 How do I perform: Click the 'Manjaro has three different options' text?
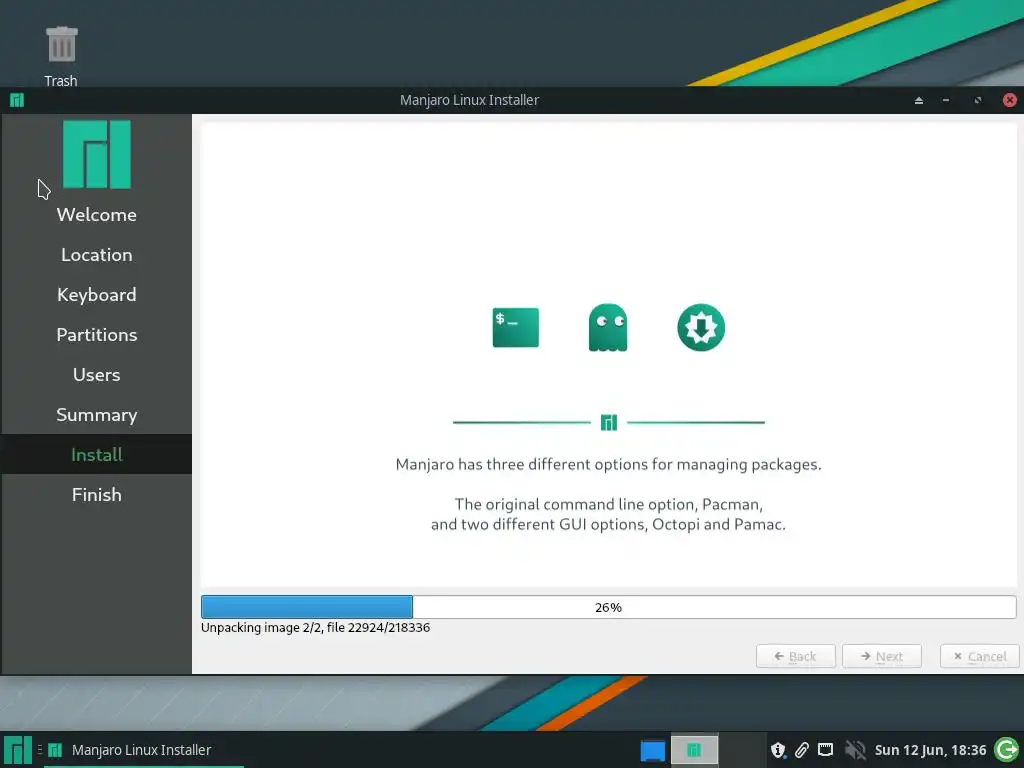click(609, 464)
